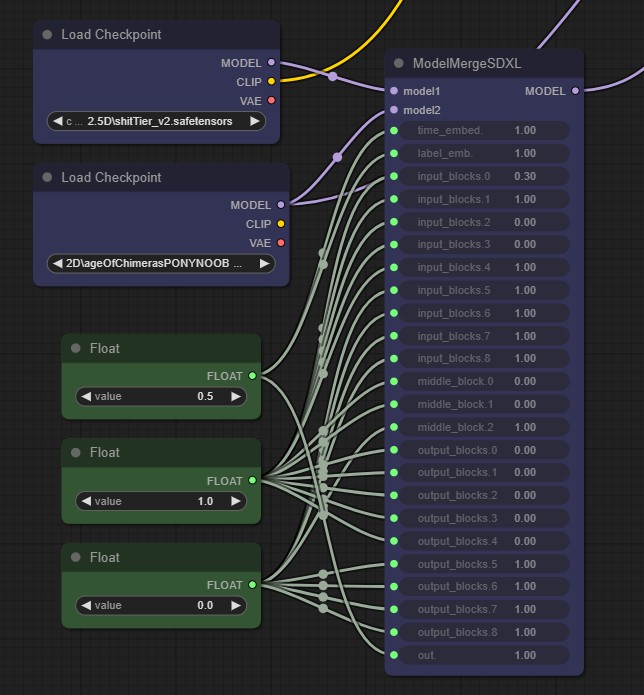Click the input_blocks.3 0.00 value field
Screen dimensions: 644x695
click(484, 244)
